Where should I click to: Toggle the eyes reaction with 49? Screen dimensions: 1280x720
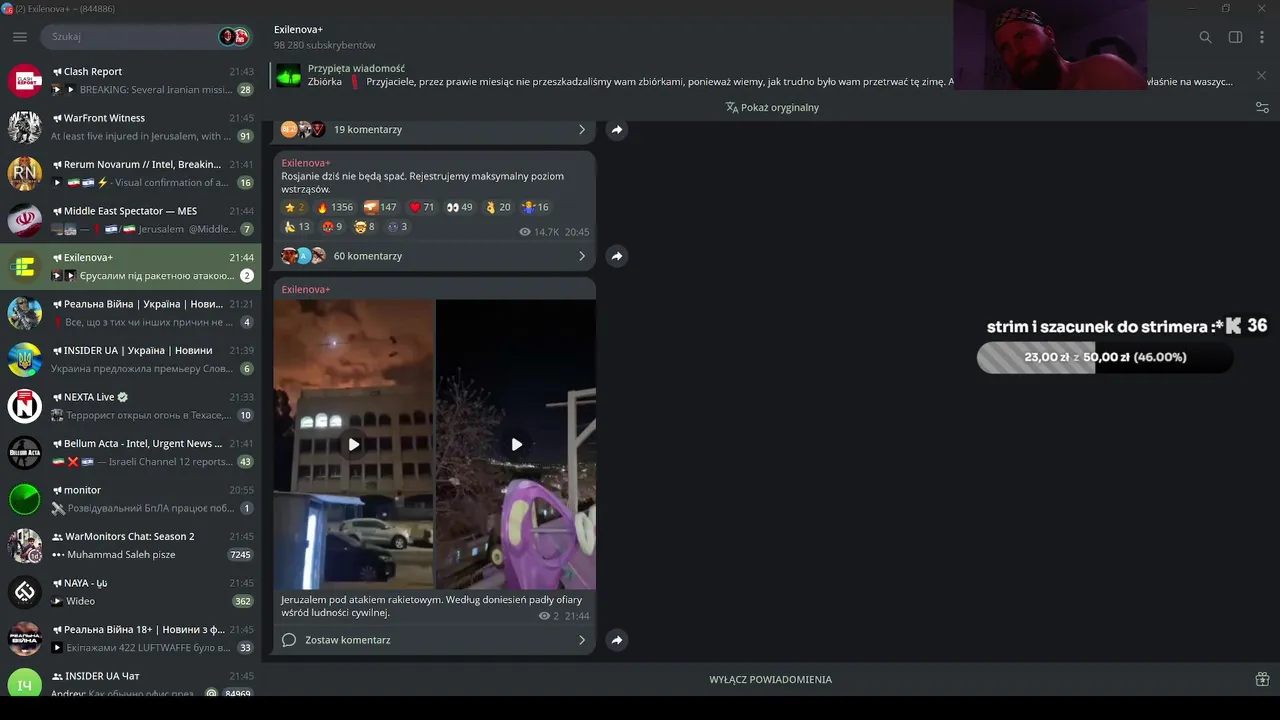pos(460,207)
